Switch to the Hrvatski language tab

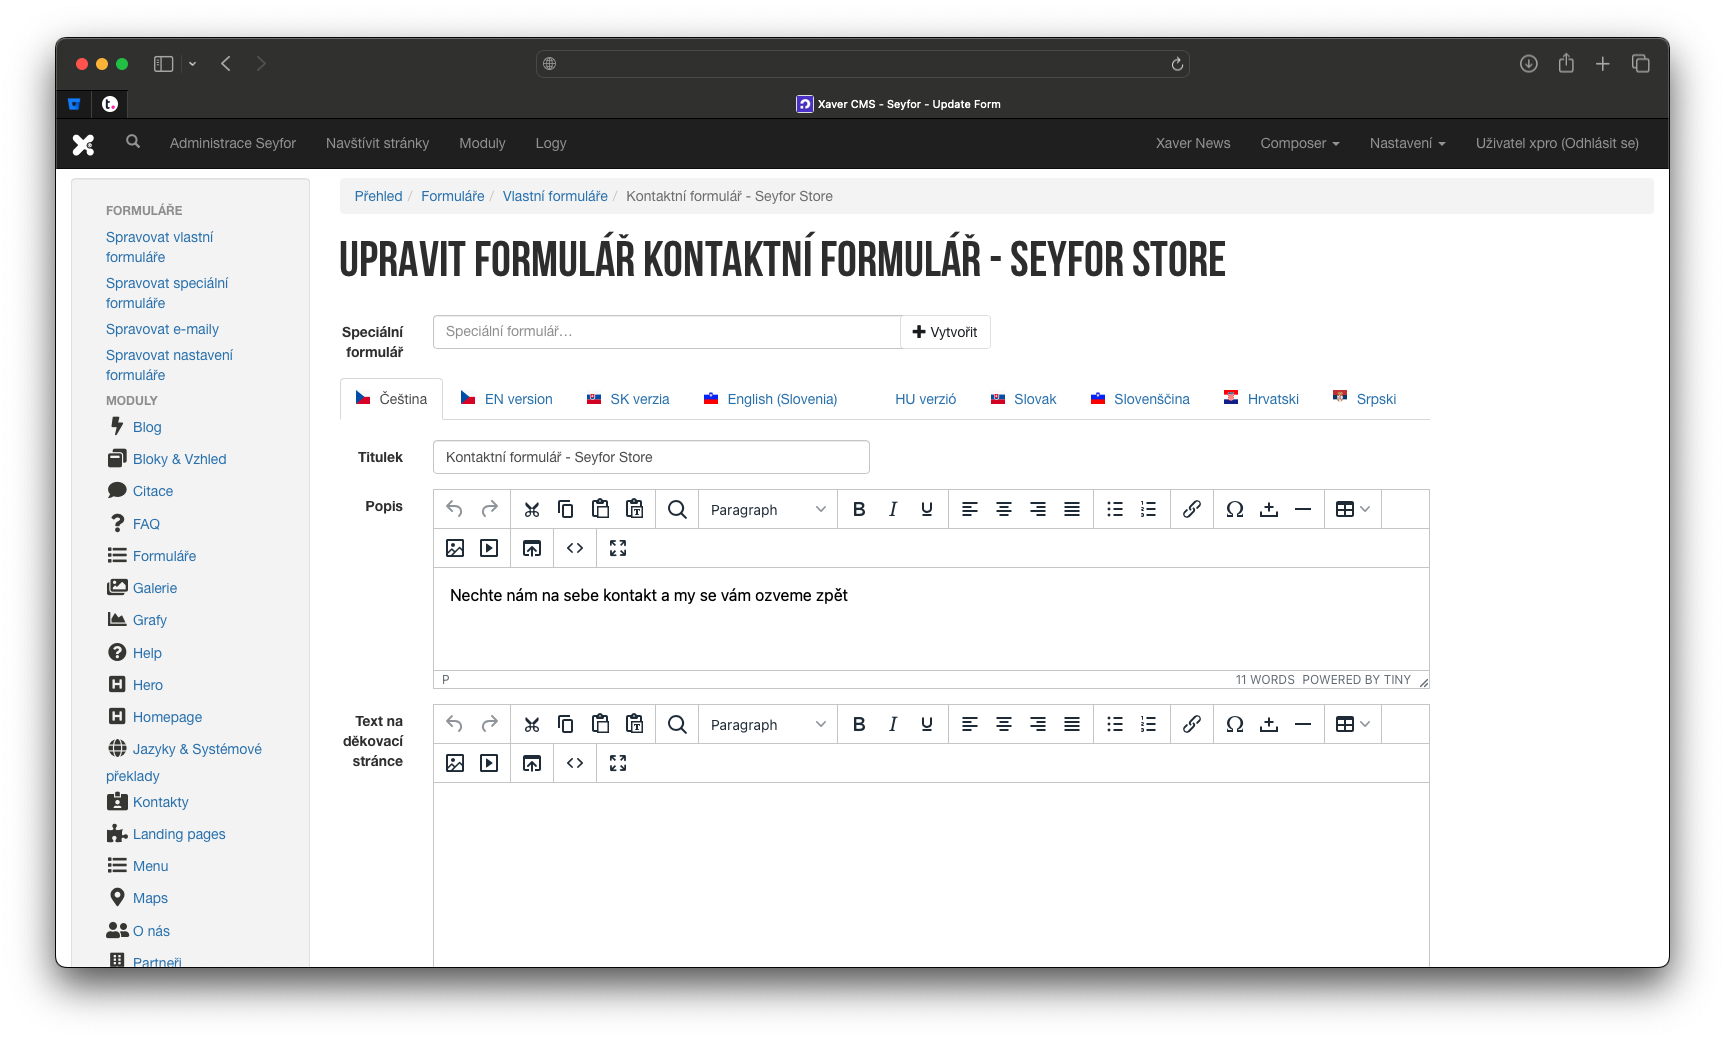1261,399
